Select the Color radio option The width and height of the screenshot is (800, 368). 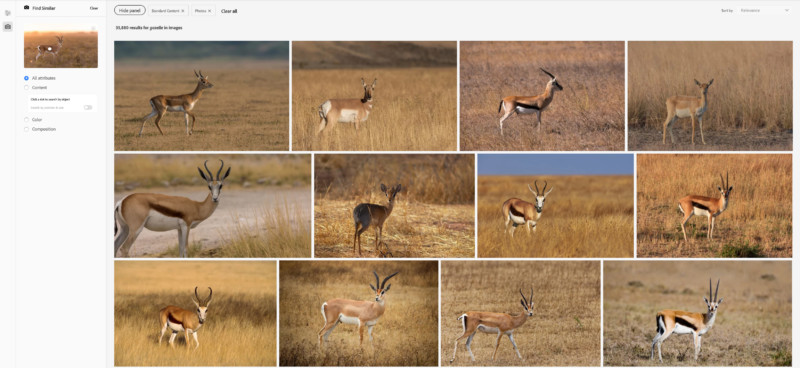[27, 119]
